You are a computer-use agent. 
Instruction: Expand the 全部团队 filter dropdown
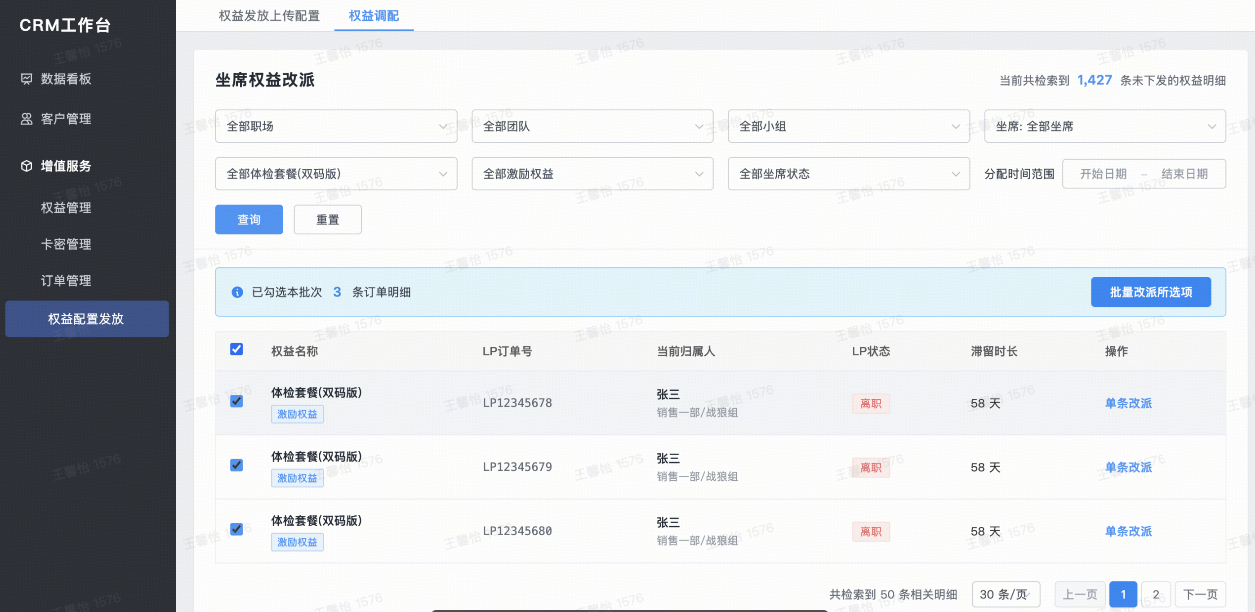(592, 127)
